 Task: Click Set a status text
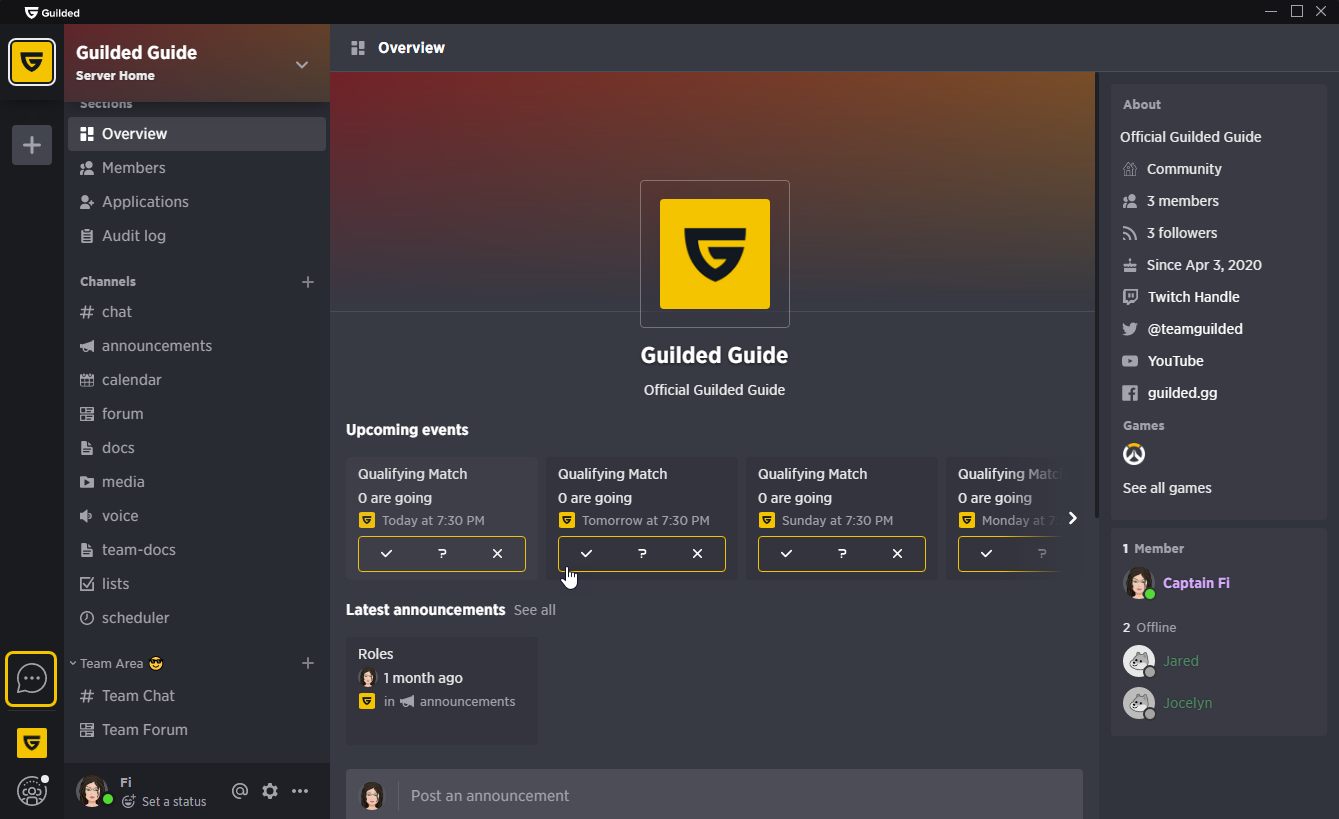click(x=174, y=801)
